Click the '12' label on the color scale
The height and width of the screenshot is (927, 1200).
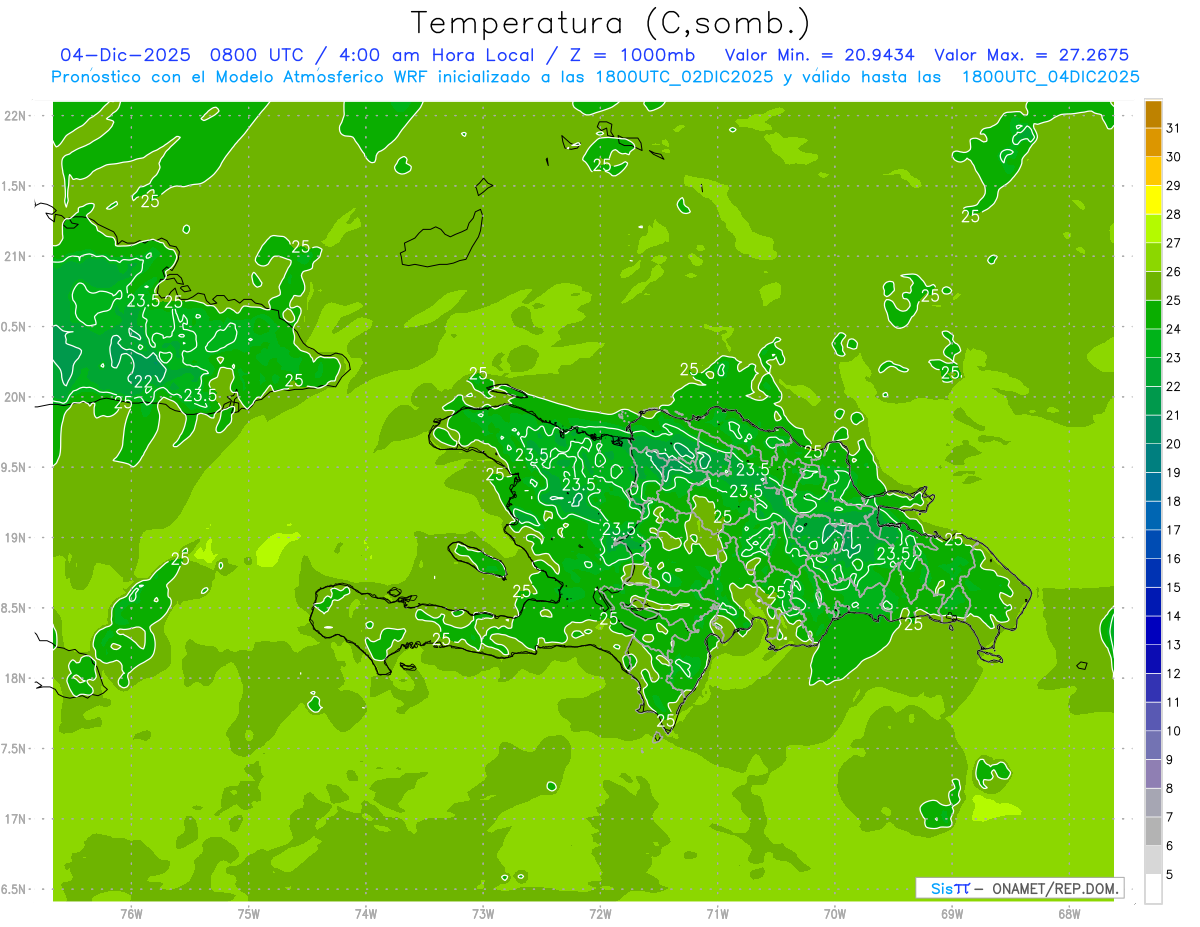(x=1174, y=674)
